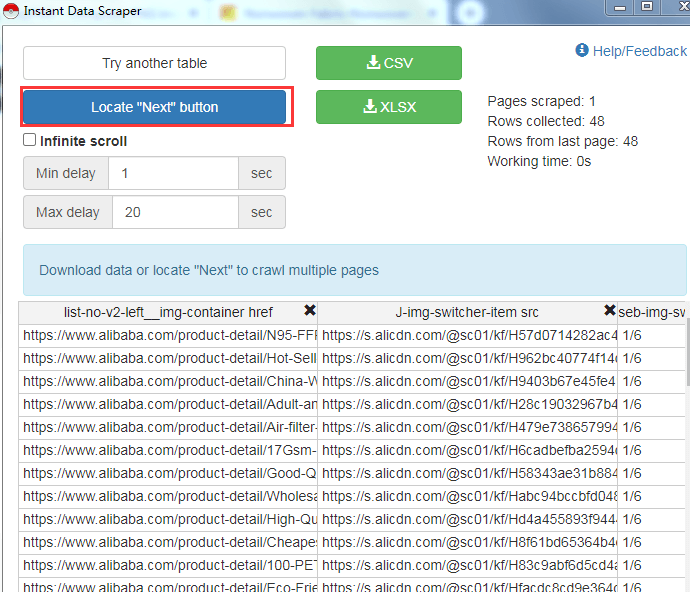
Task: Select the product-detail/N95-FFP link cell
Action: click(x=168, y=335)
